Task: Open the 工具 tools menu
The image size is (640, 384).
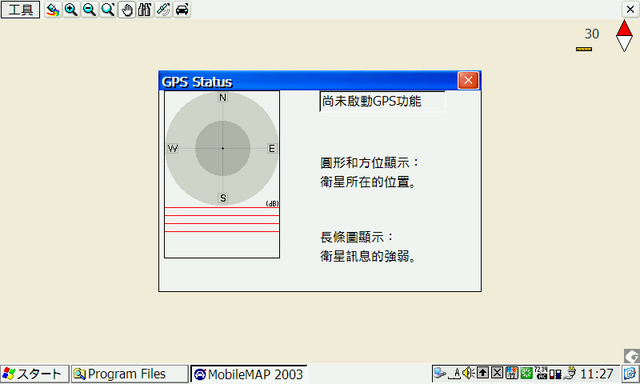Action: click(20, 9)
